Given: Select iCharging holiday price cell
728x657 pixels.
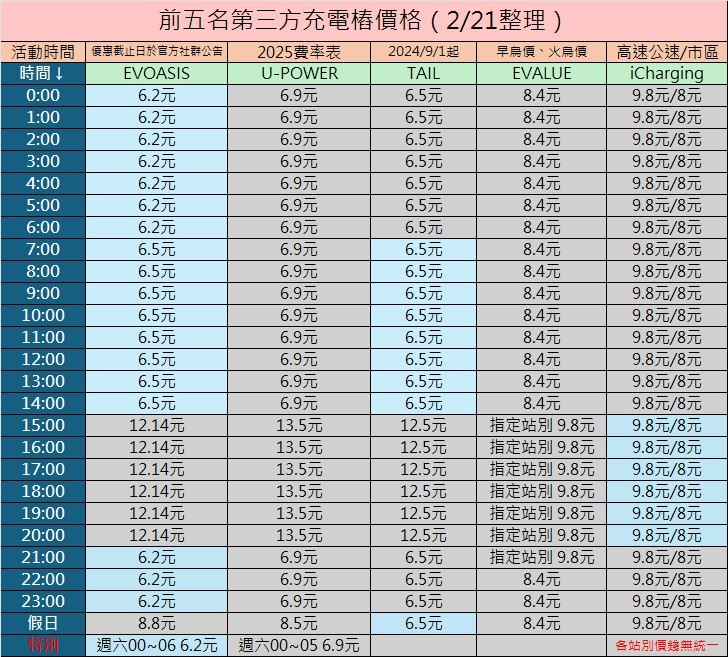Looking at the screenshot, I should tap(667, 623).
